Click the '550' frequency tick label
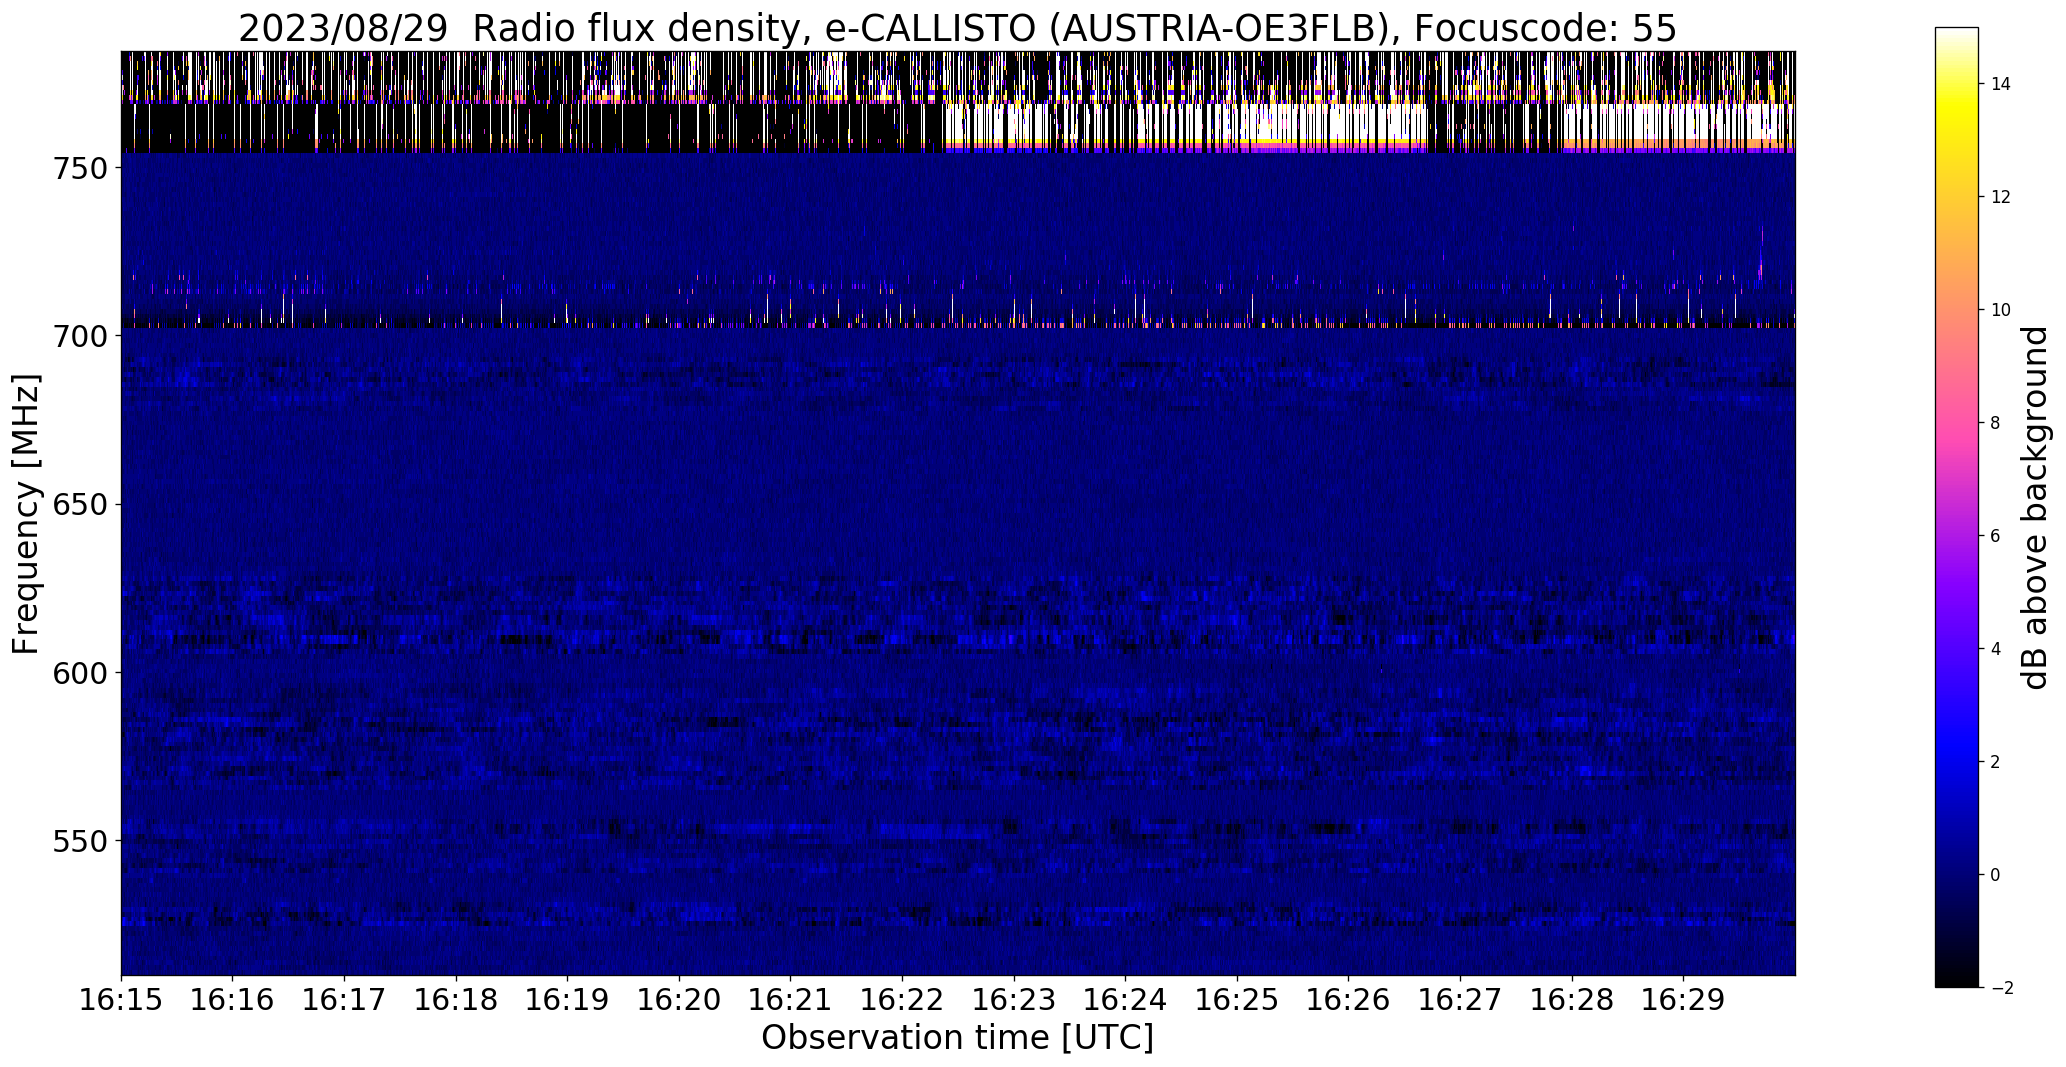This screenshot has height=1067, width=2066. 79,841
